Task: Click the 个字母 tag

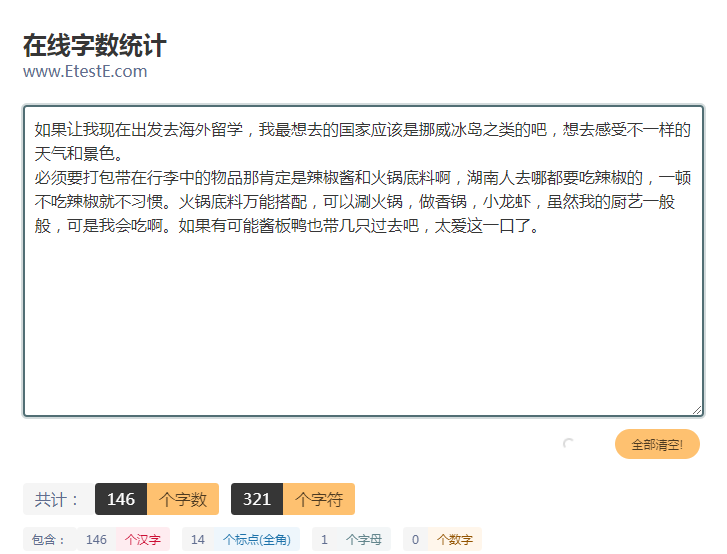Action: [364, 539]
